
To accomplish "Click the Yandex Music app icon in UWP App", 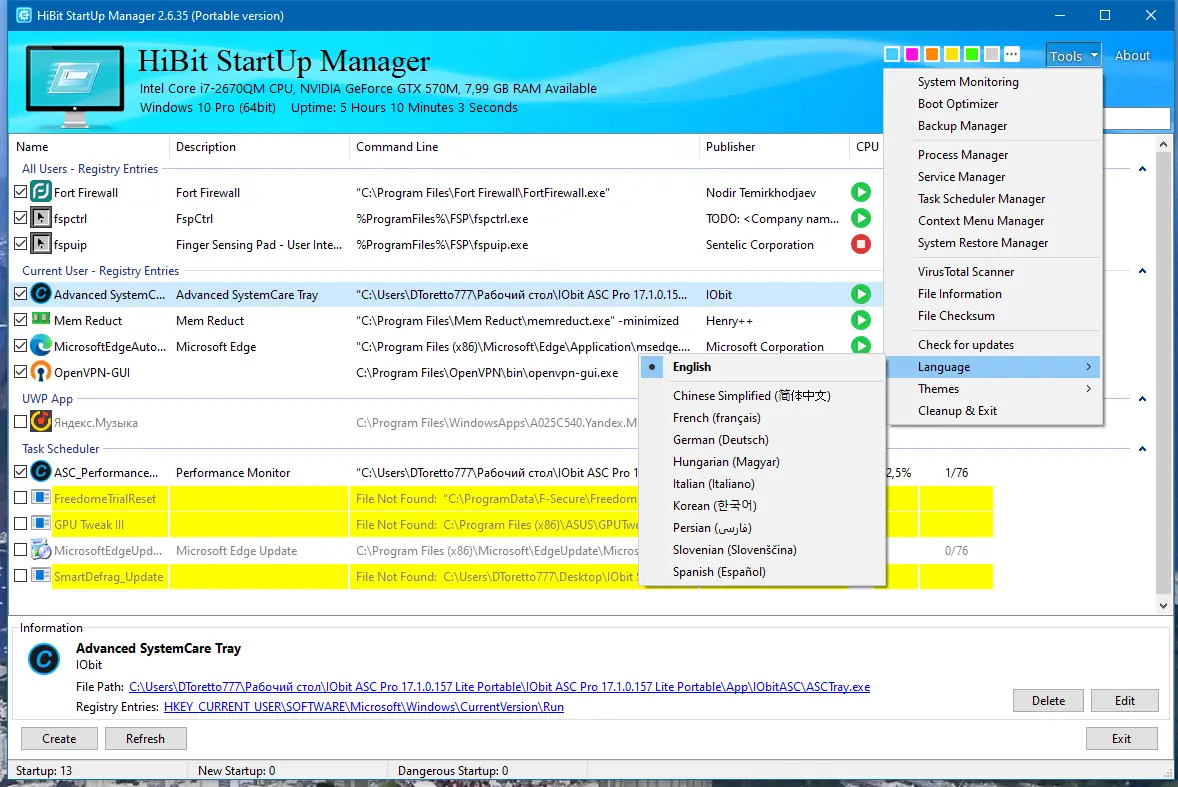I will coord(41,422).
